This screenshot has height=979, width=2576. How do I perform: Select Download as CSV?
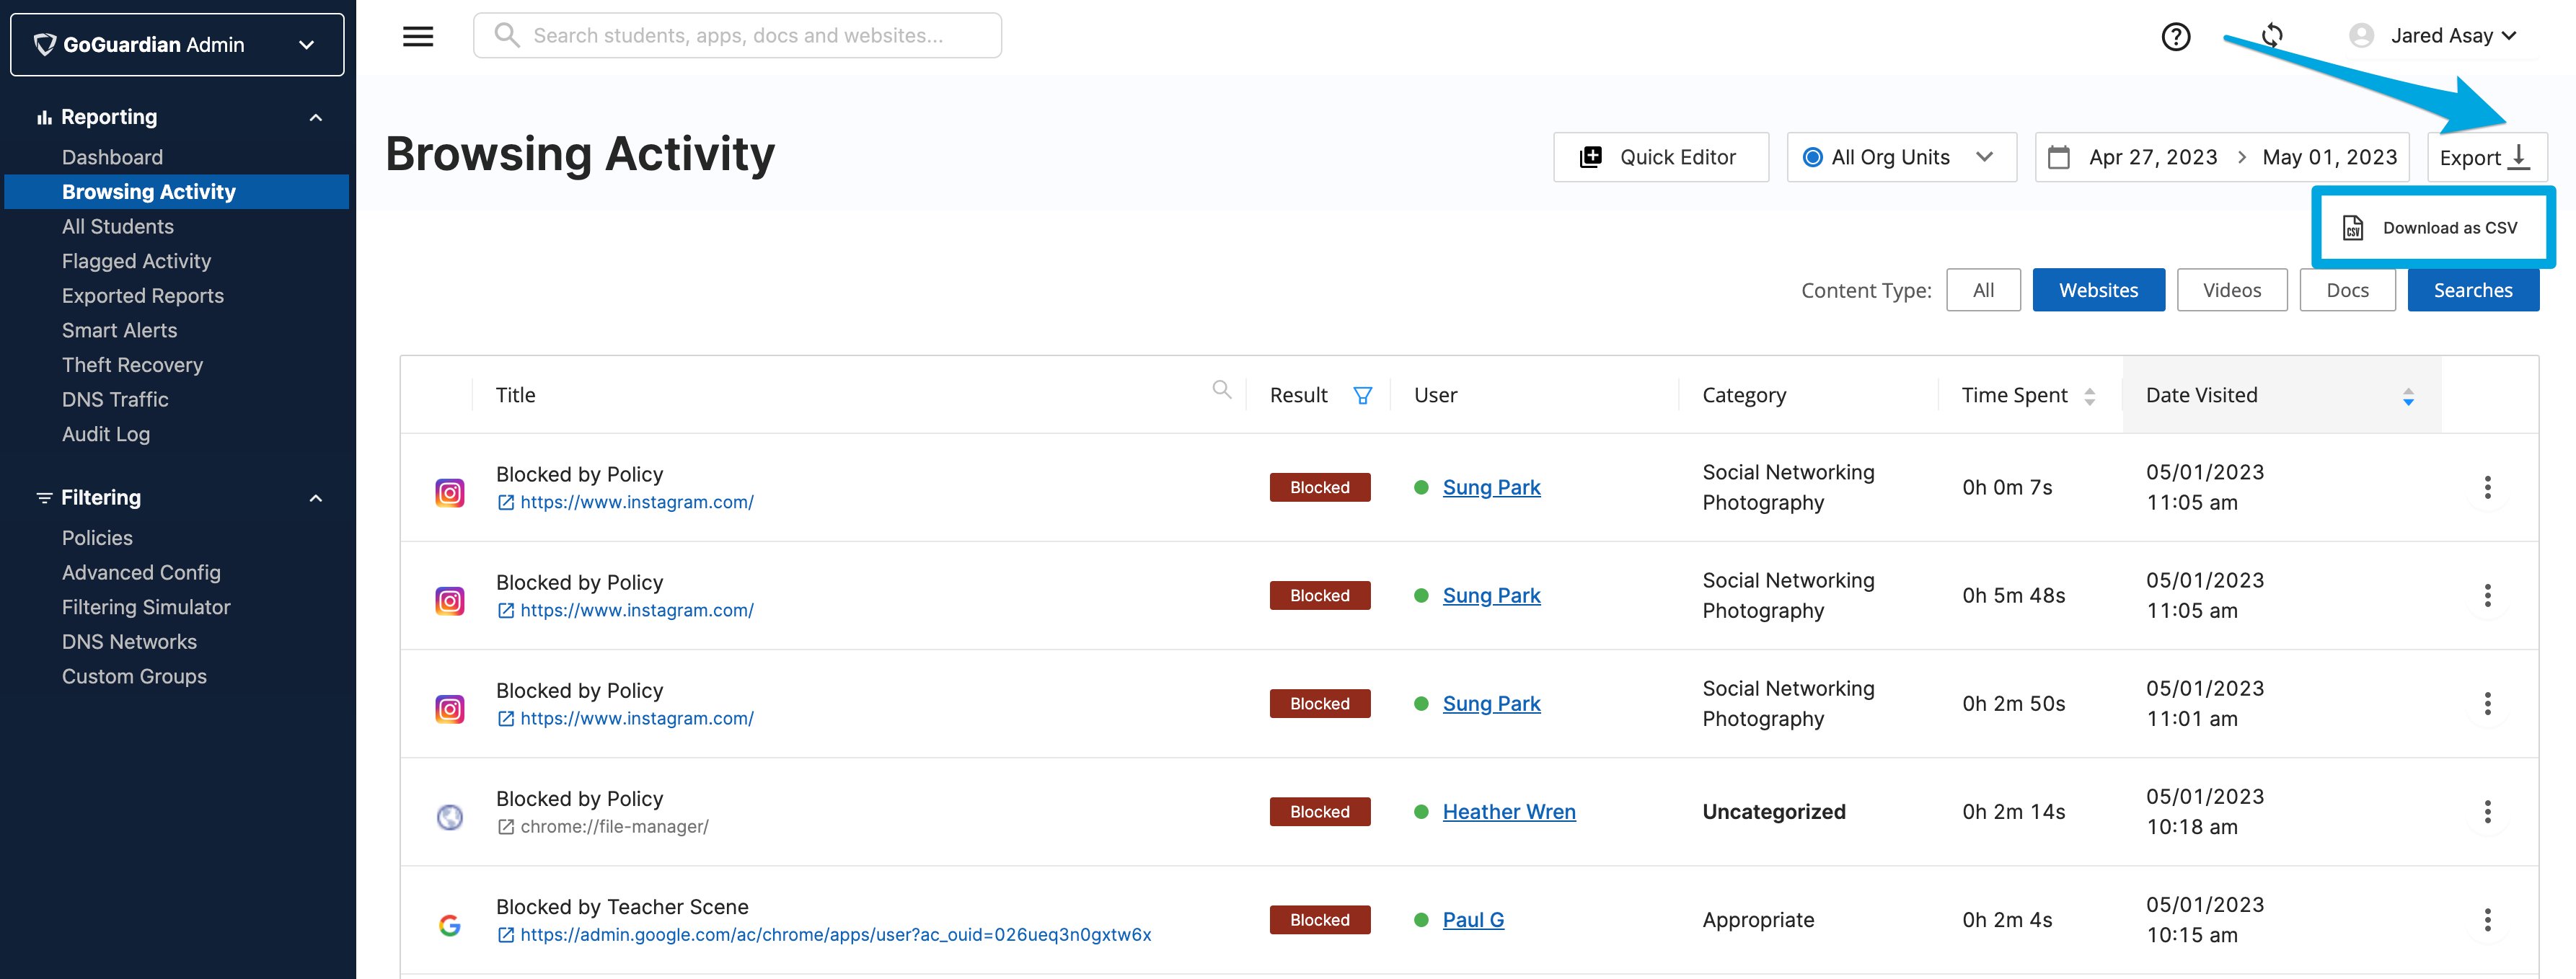coord(2433,228)
